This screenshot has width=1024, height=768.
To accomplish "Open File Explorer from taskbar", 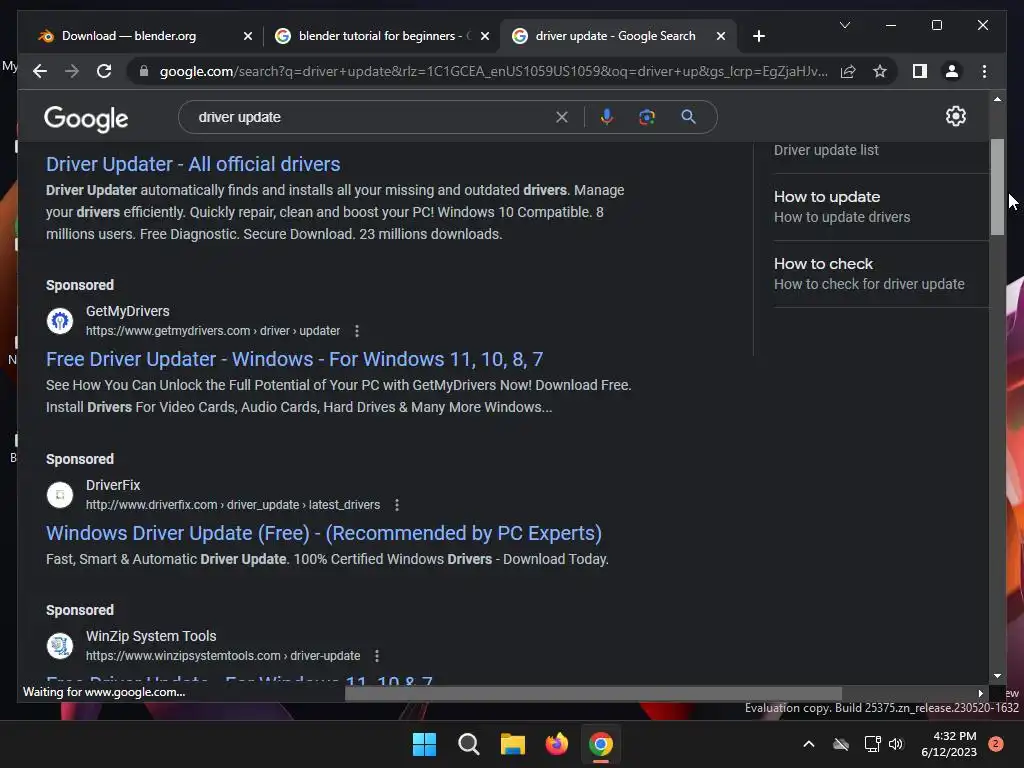I will click(x=513, y=744).
